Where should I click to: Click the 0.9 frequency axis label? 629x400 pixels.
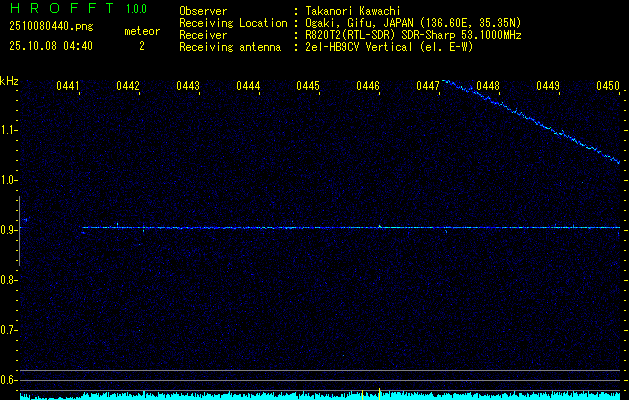tap(9, 230)
